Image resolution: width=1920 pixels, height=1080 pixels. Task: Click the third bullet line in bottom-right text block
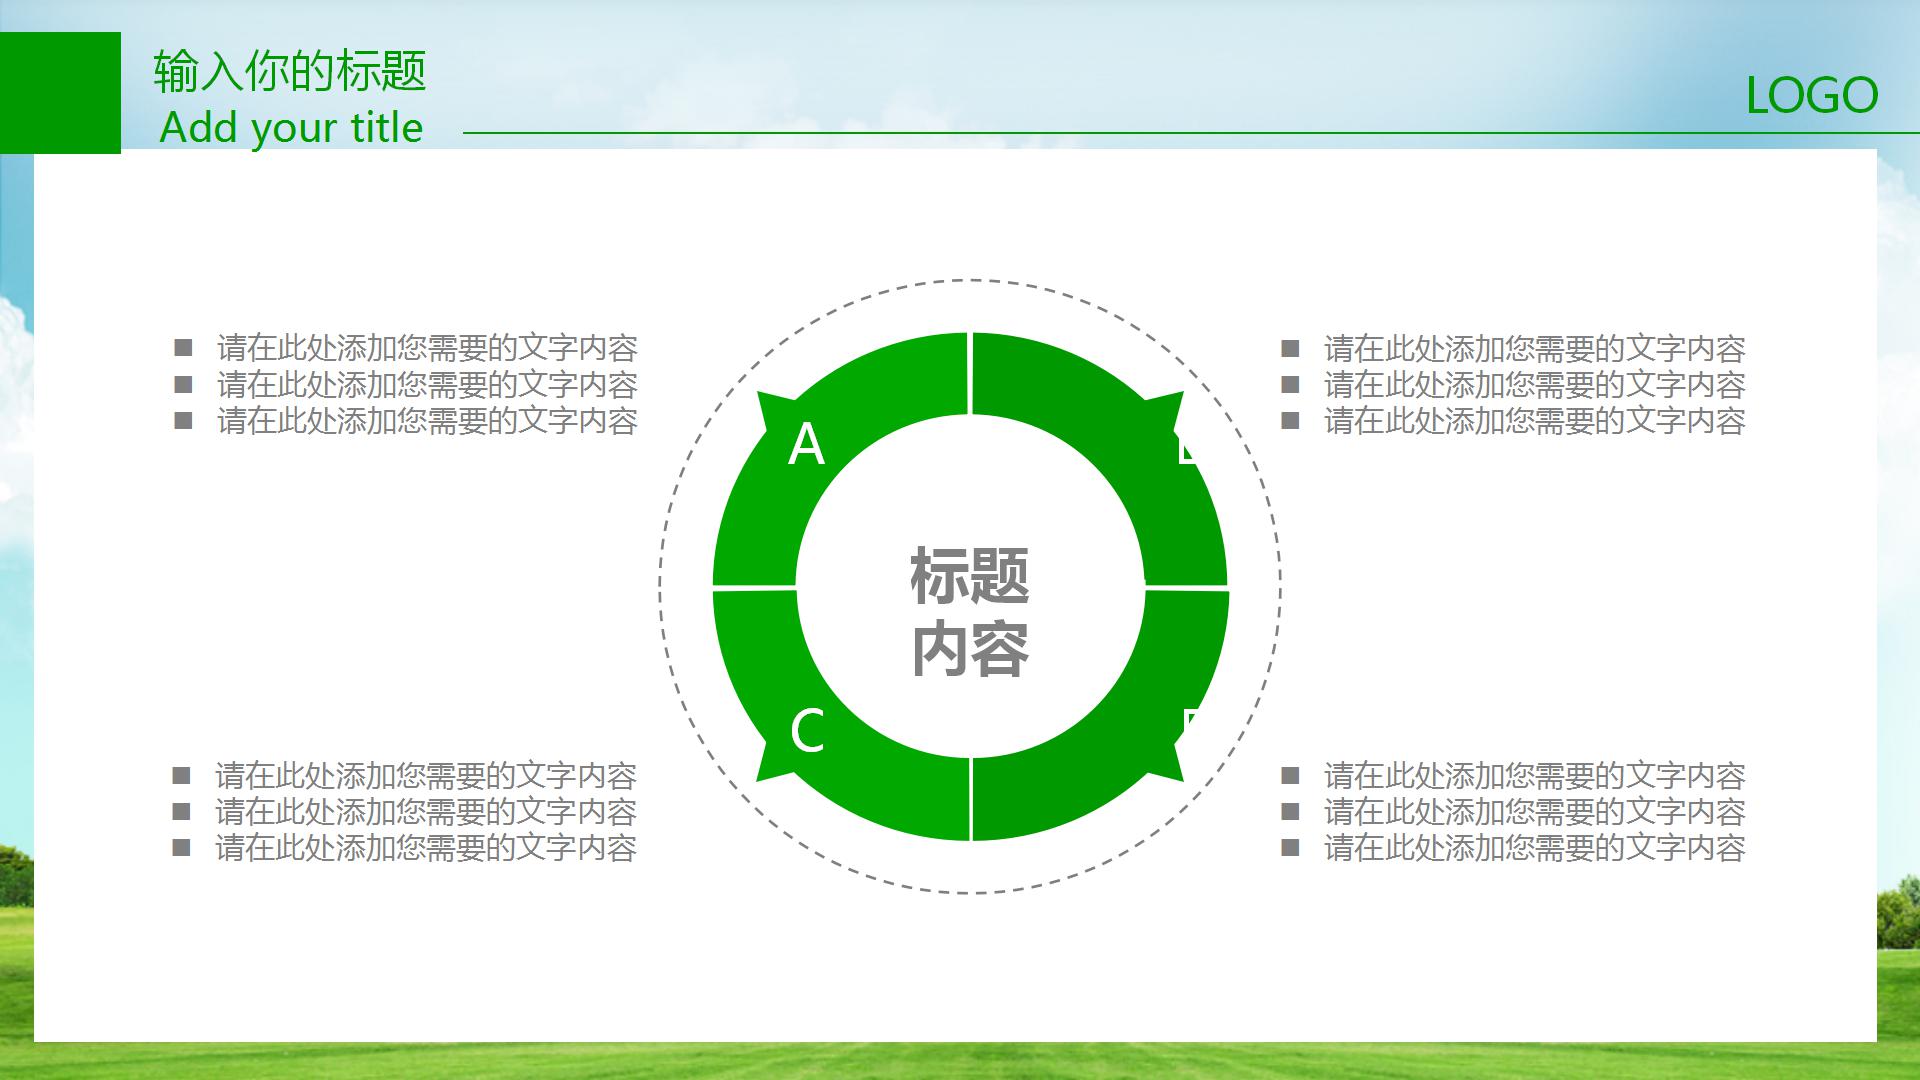pos(1514,848)
